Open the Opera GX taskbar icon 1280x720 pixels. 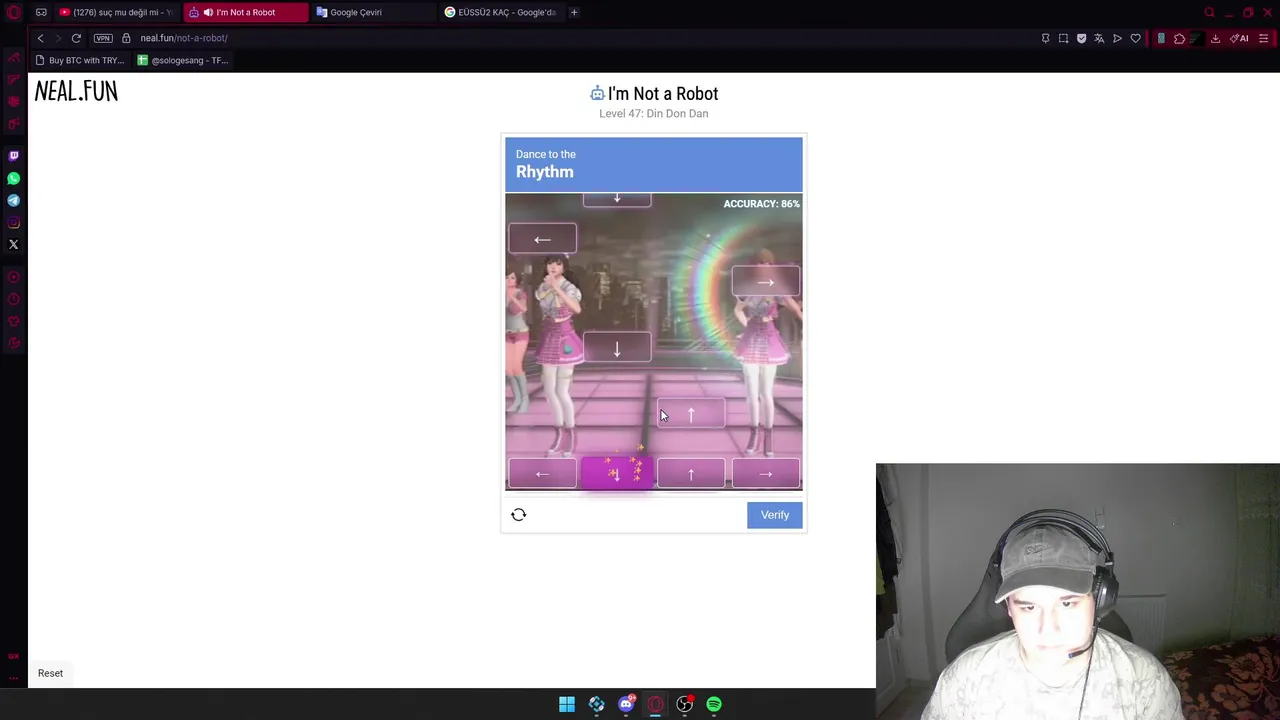tap(655, 704)
